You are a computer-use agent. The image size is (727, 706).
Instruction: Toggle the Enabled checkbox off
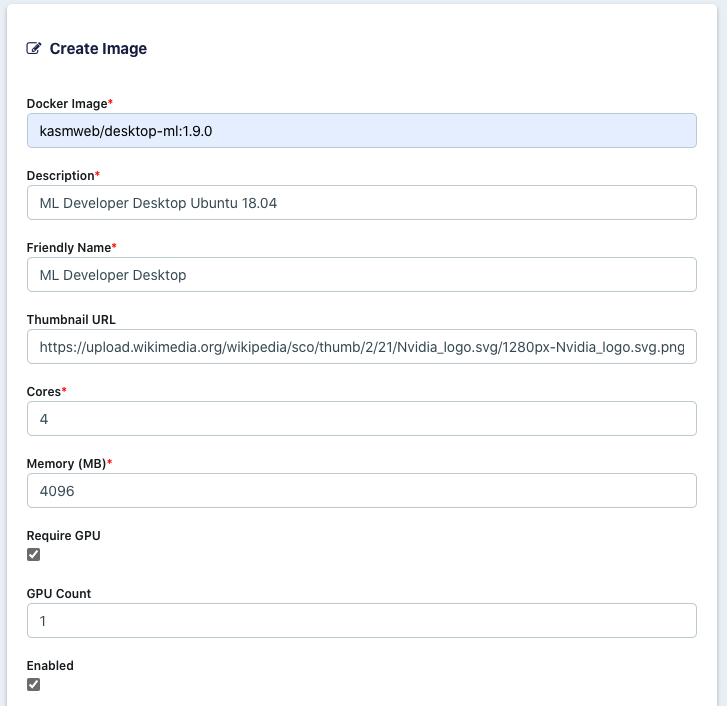[34, 685]
